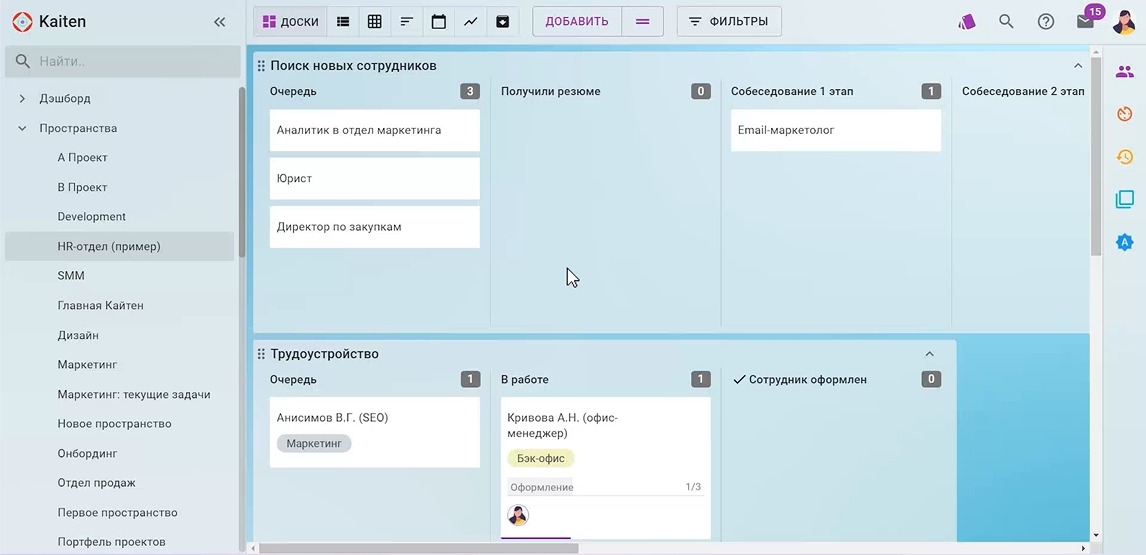Open the members icon in right sidebar

coord(1125,72)
